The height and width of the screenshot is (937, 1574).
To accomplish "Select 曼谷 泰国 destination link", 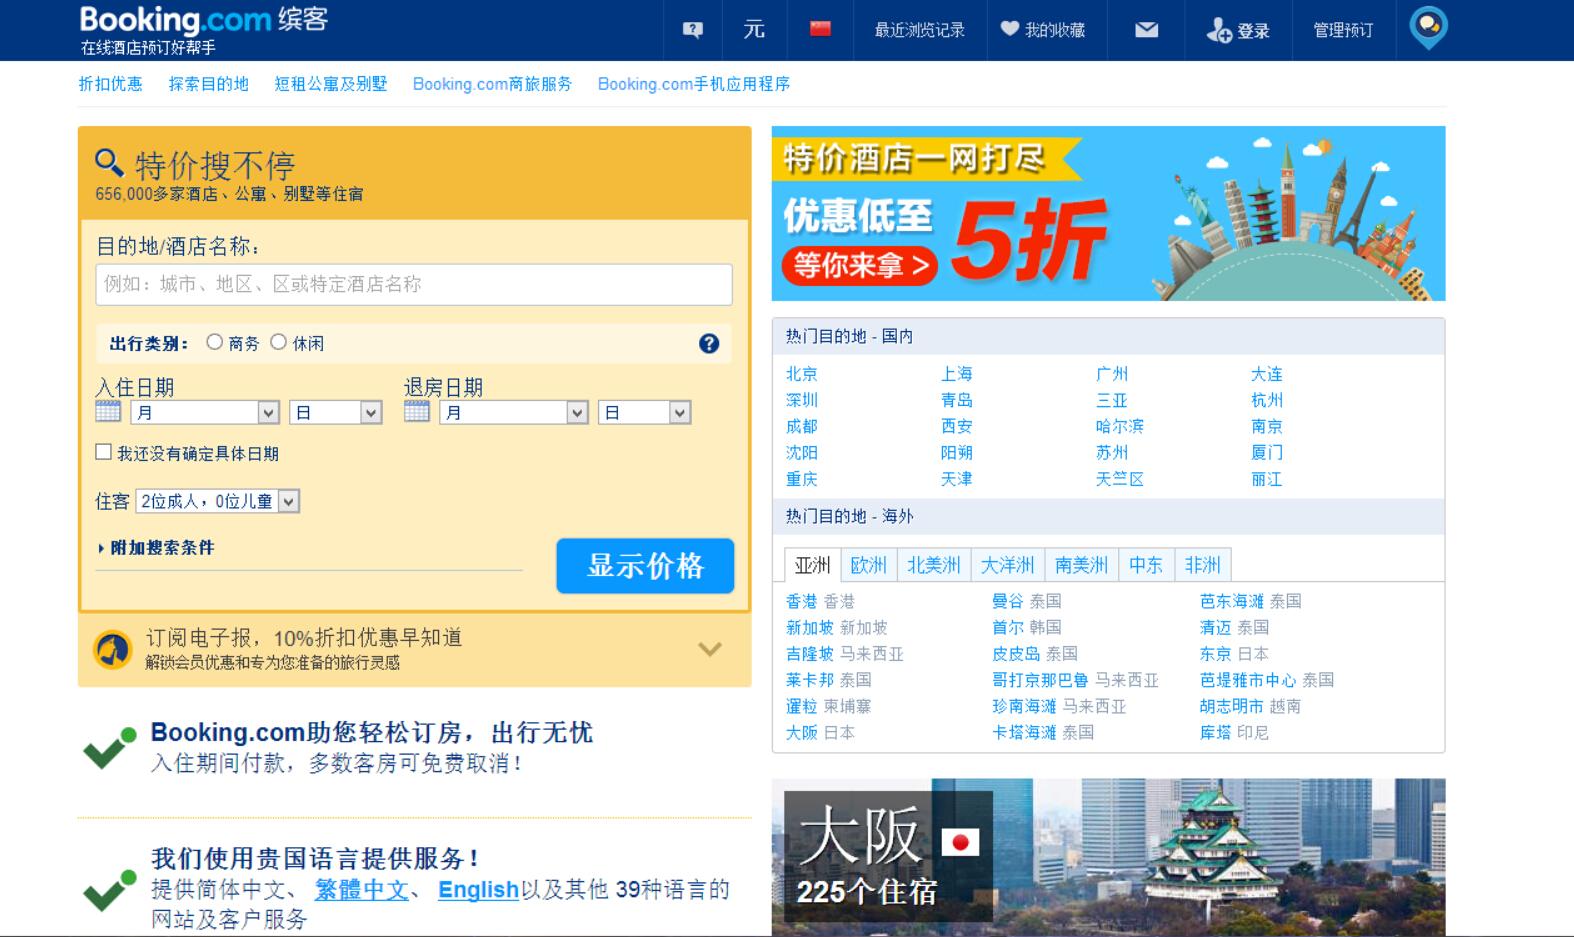I will [1027, 601].
